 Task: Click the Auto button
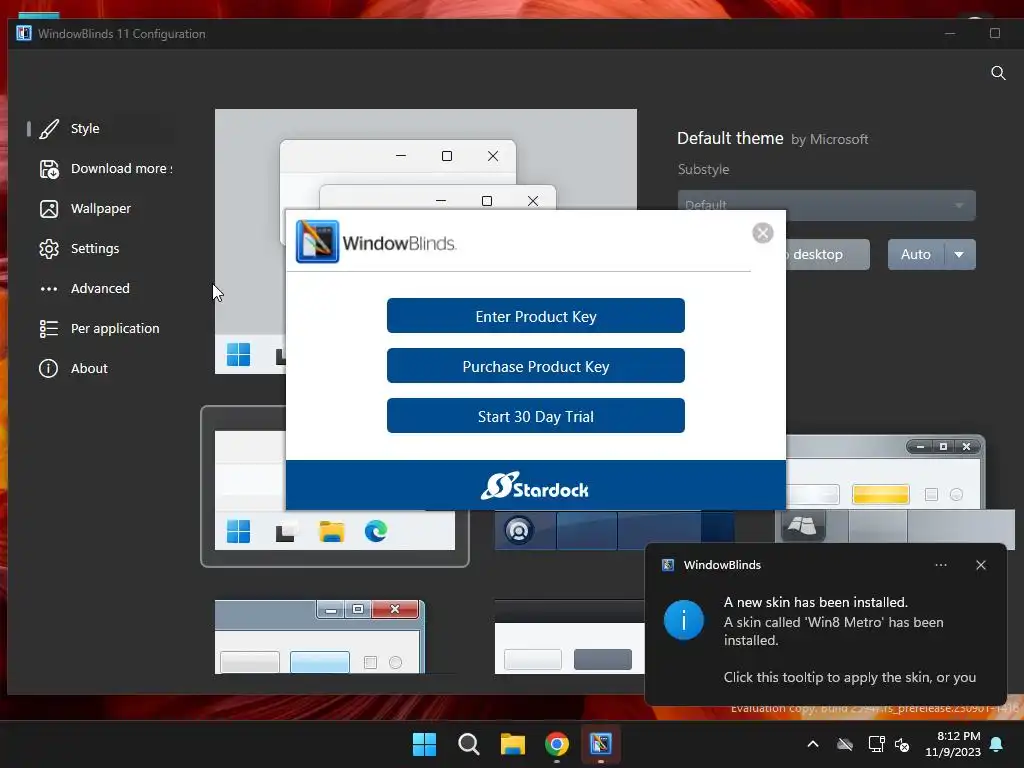(916, 255)
